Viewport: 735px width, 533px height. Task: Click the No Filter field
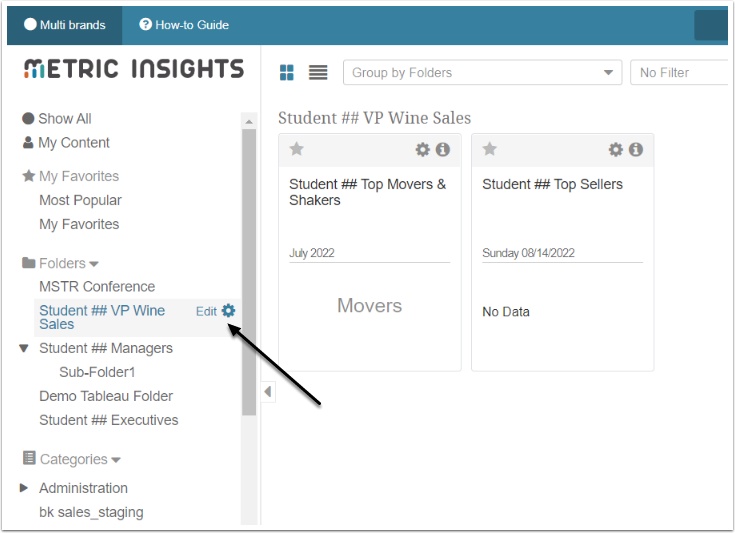point(680,73)
